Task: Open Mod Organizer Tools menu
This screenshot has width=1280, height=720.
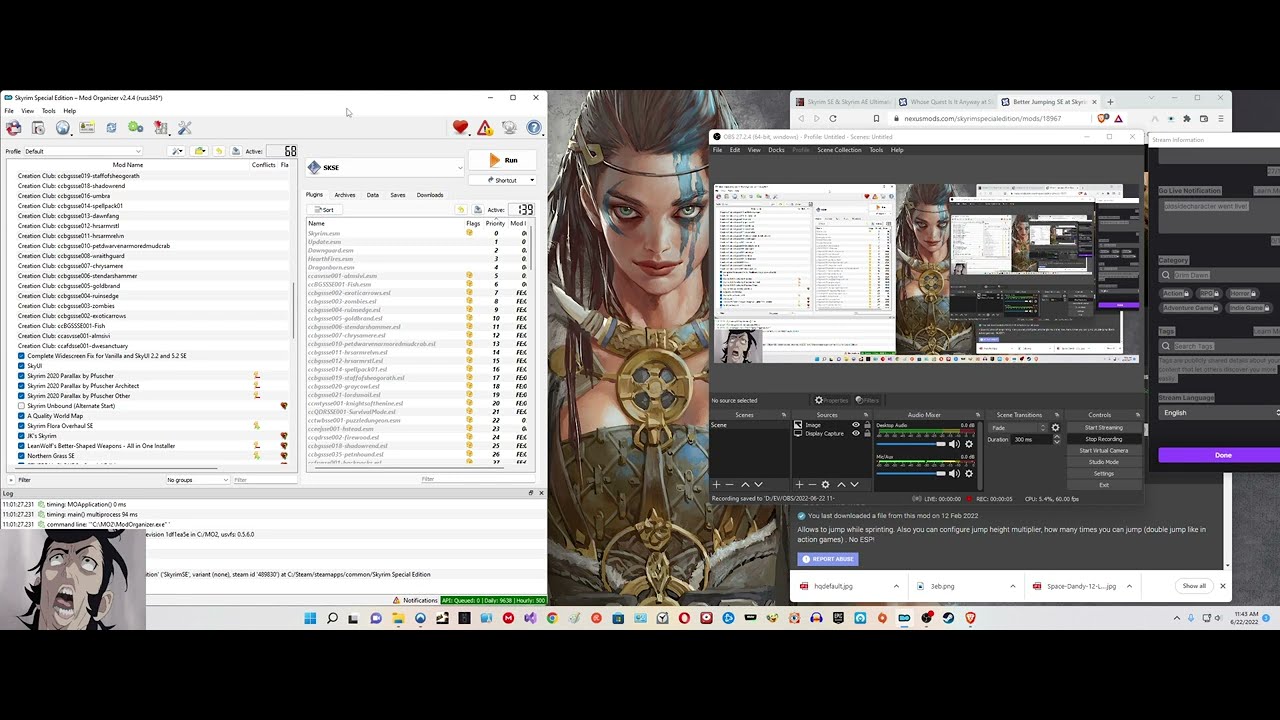Action: point(48,111)
